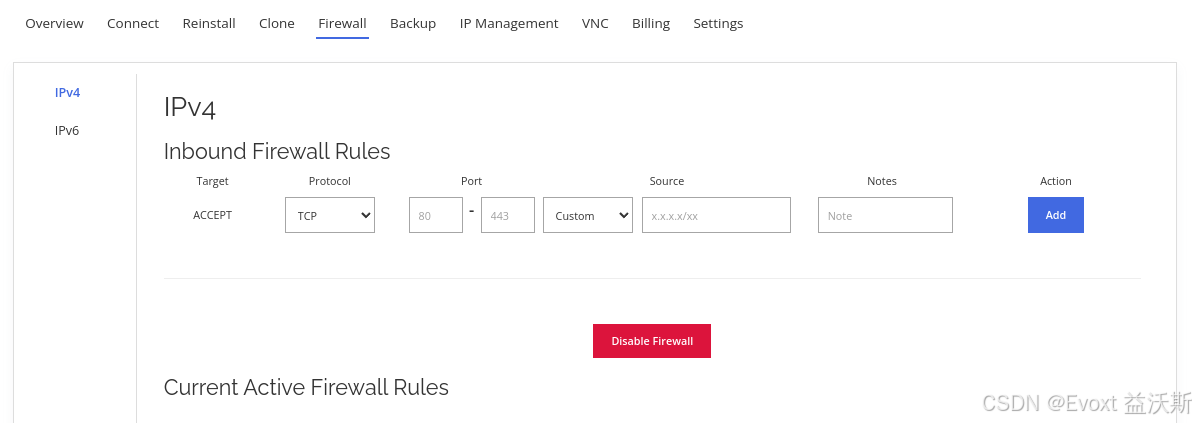Click the Source column label

point(667,181)
